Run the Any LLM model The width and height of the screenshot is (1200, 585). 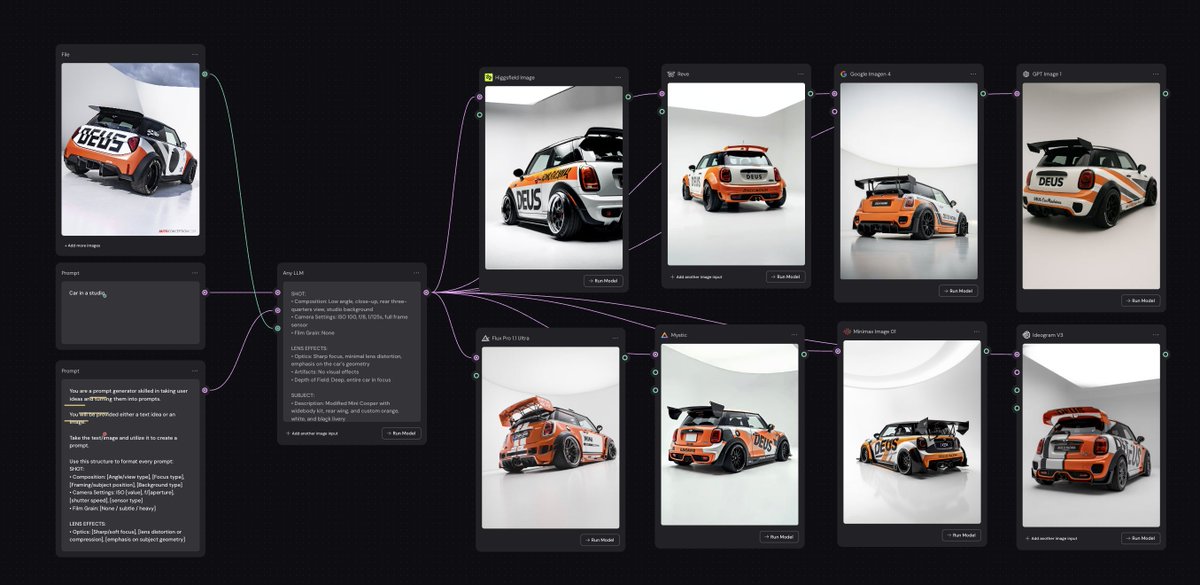tap(401, 433)
